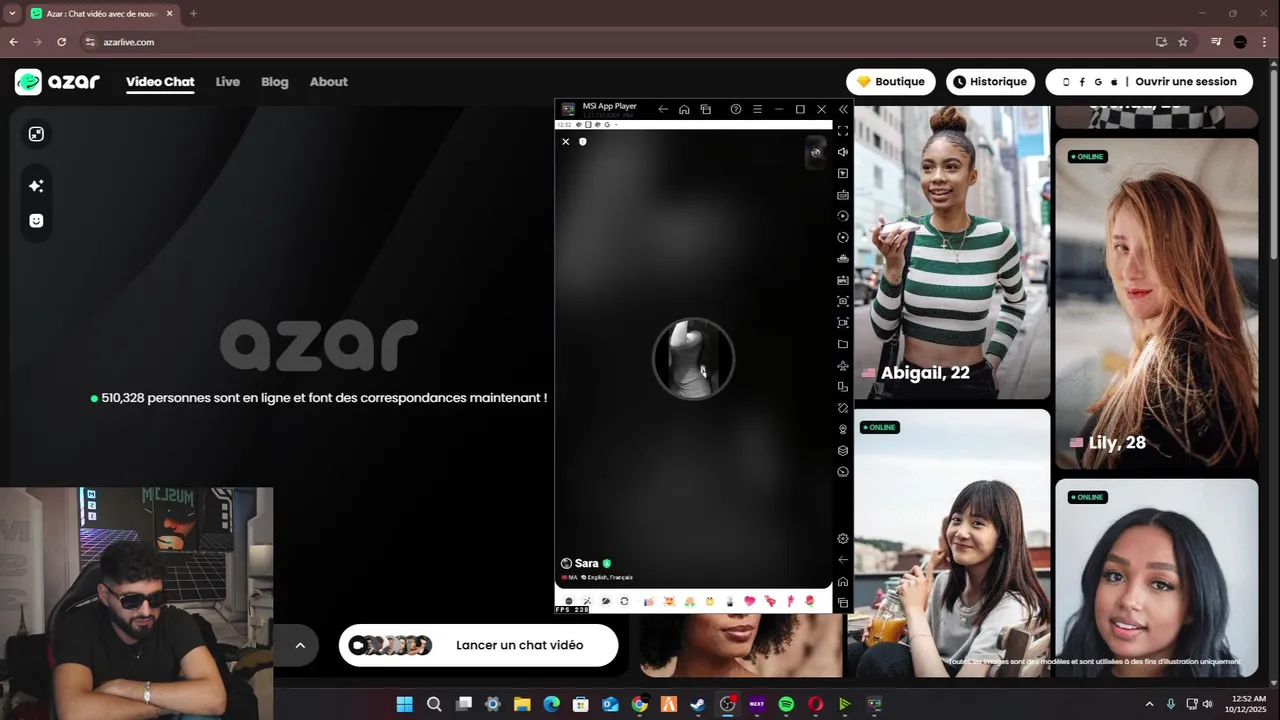
Task: Click Android back arrow at sidebar bottom
Action: [x=843, y=560]
